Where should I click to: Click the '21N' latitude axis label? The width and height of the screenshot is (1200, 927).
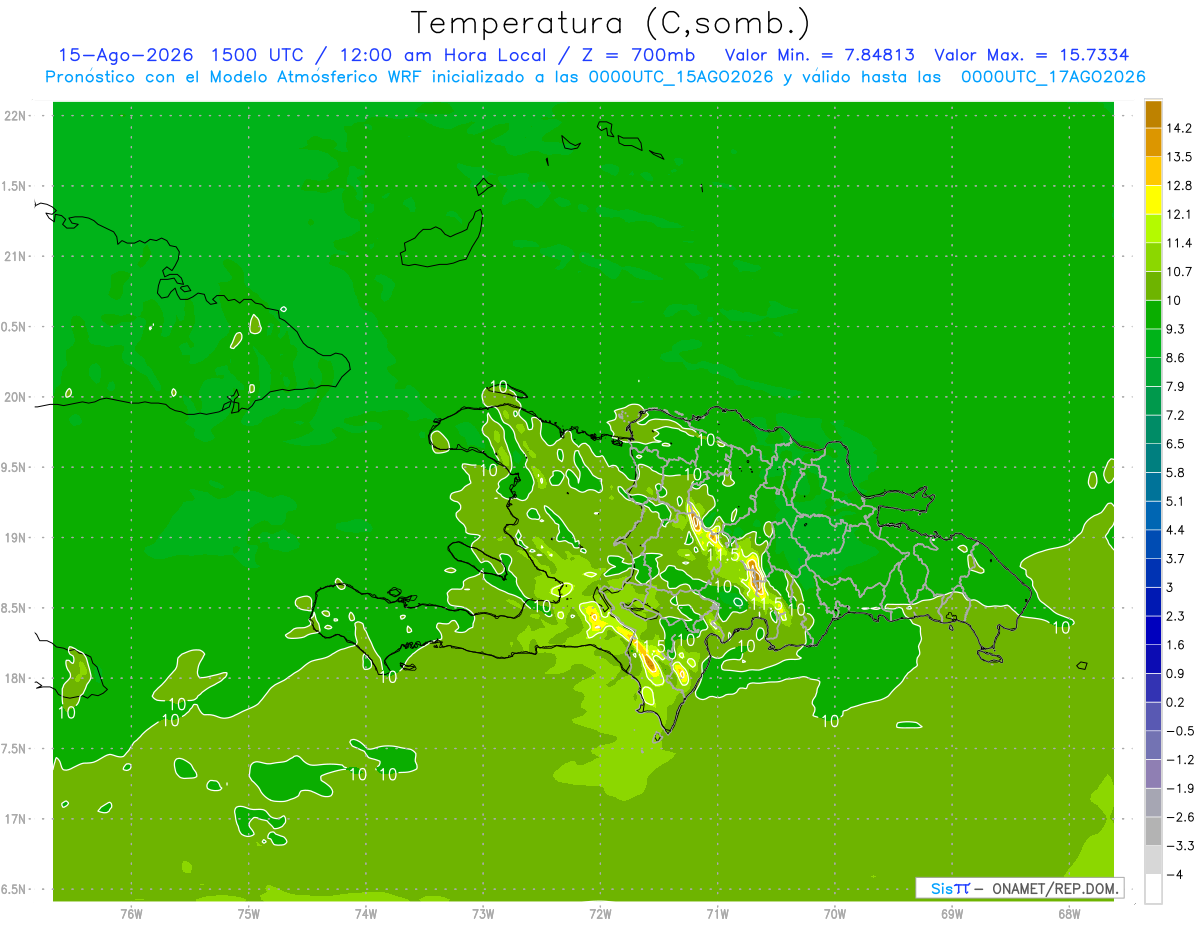coord(15,256)
